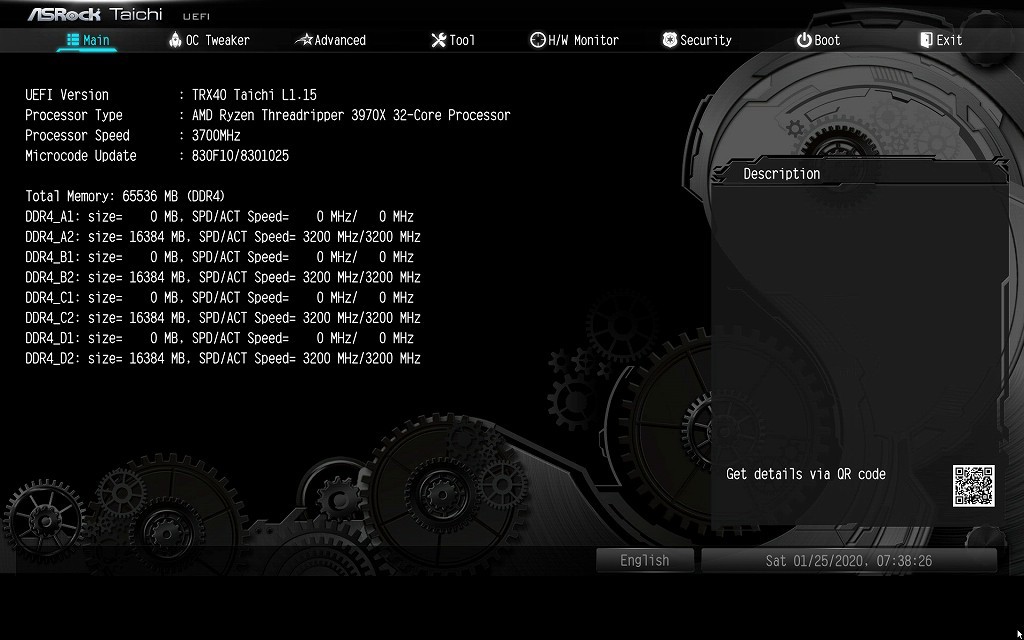Select the Microcode Update line
This screenshot has width=1024, height=640.
pos(156,156)
